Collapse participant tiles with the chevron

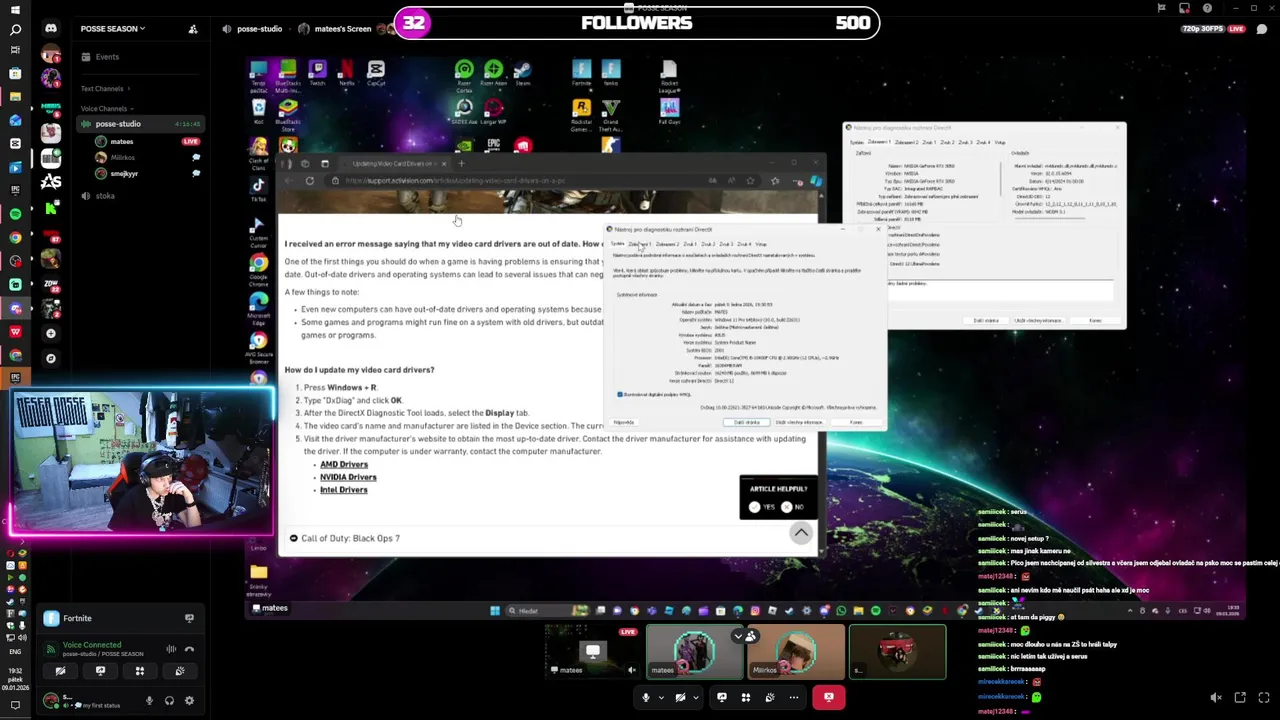click(x=738, y=636)
